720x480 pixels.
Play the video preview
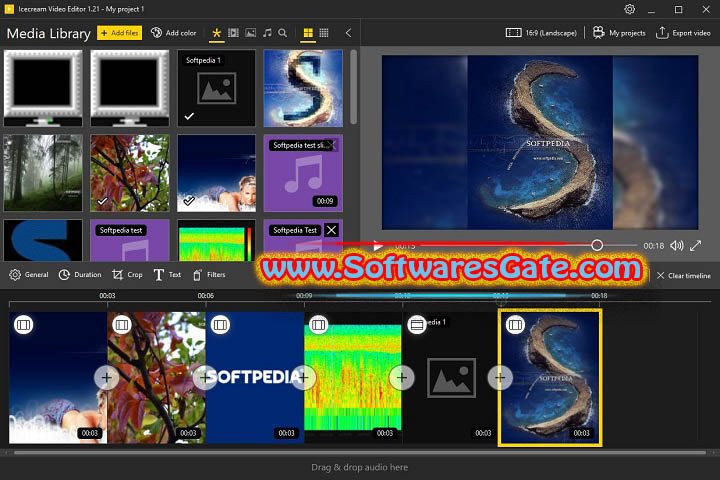(x=378, y=246)
